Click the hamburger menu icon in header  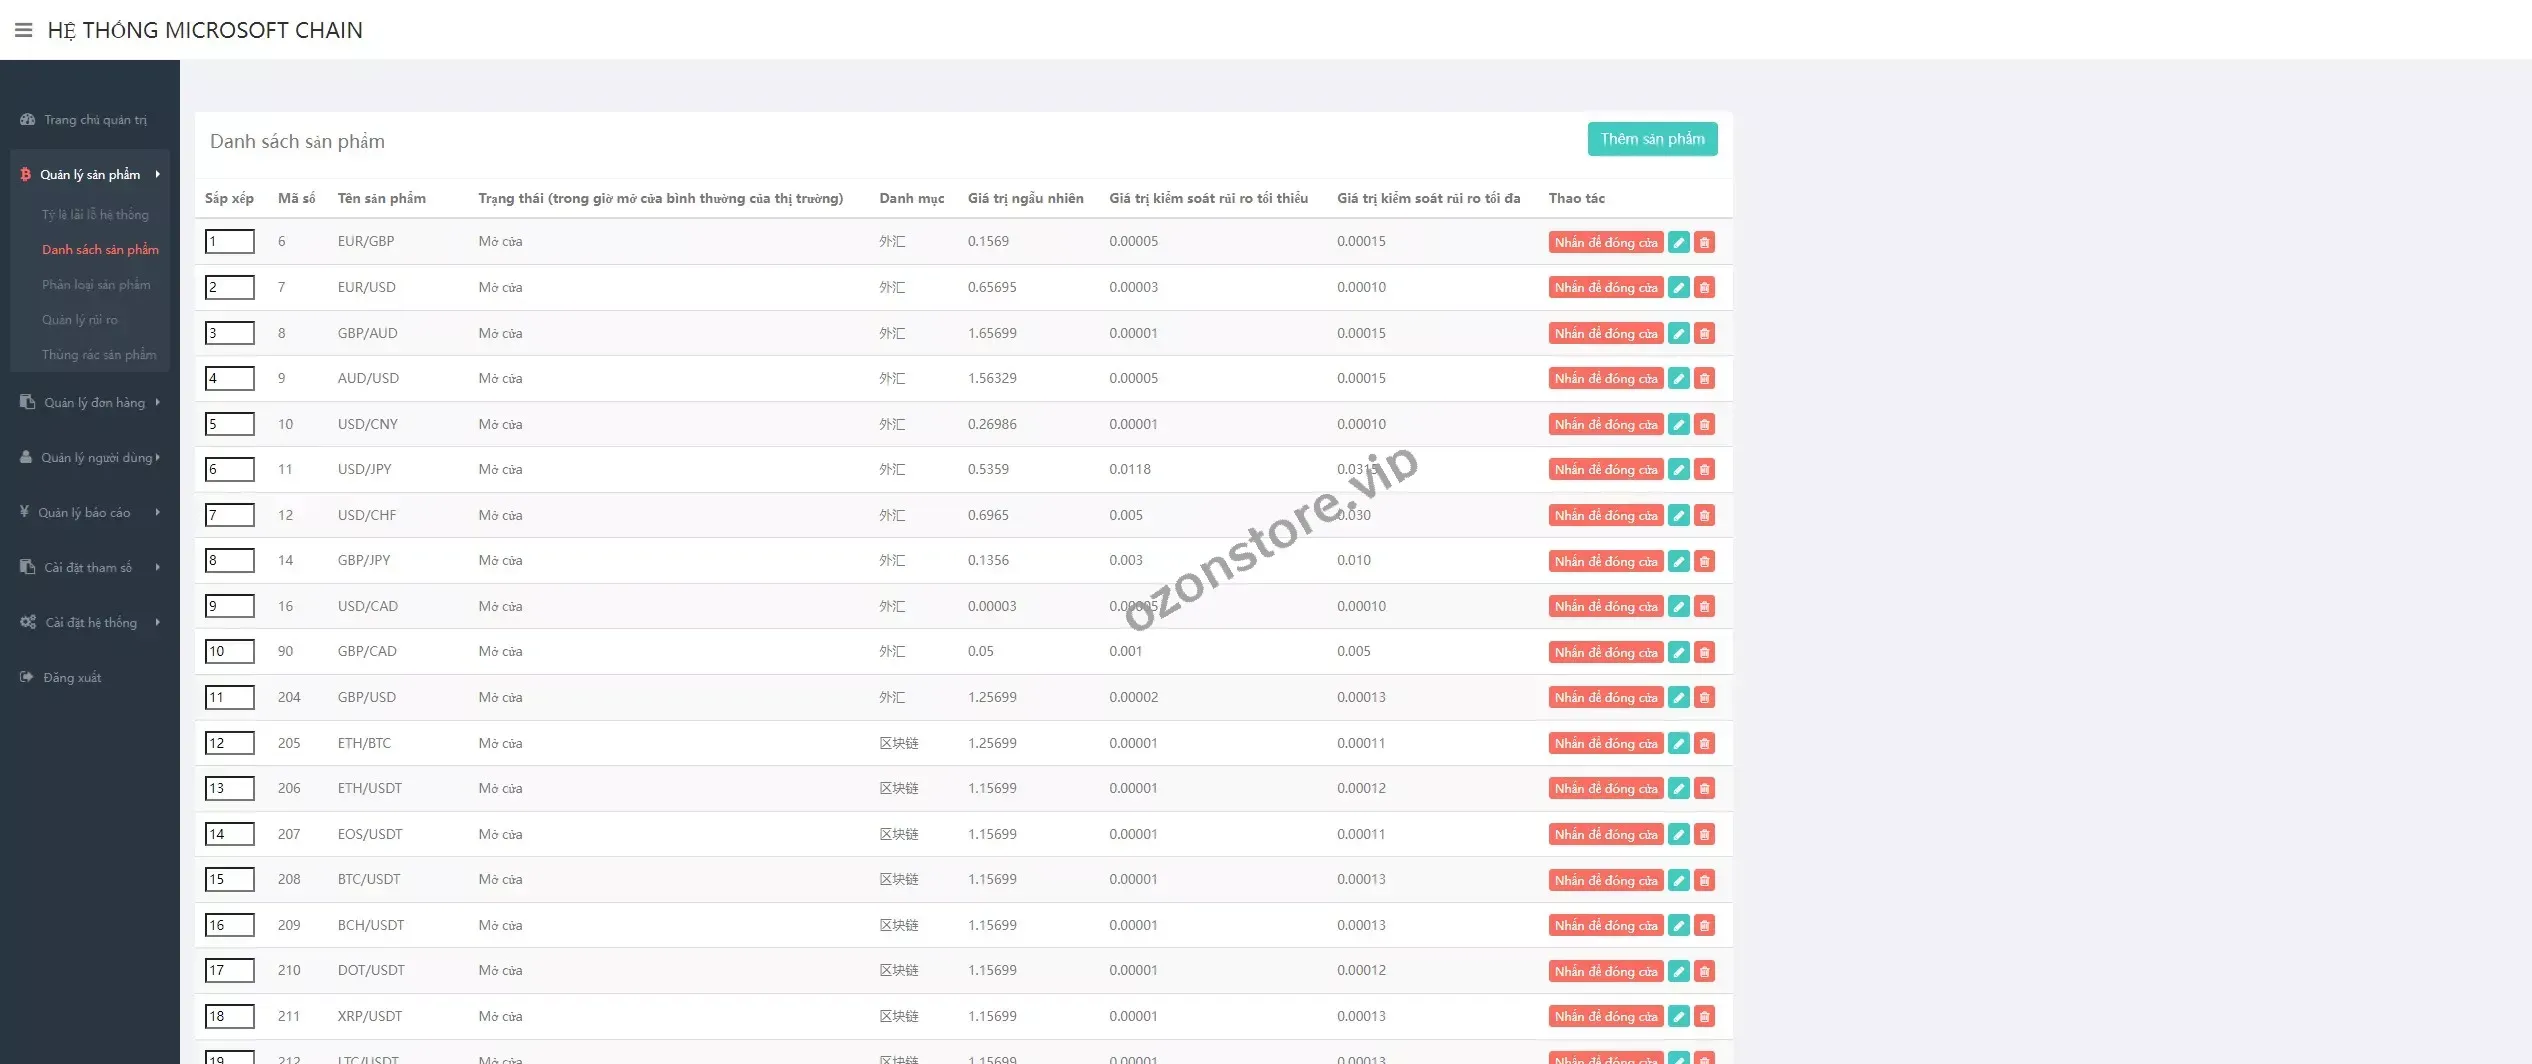24,30
